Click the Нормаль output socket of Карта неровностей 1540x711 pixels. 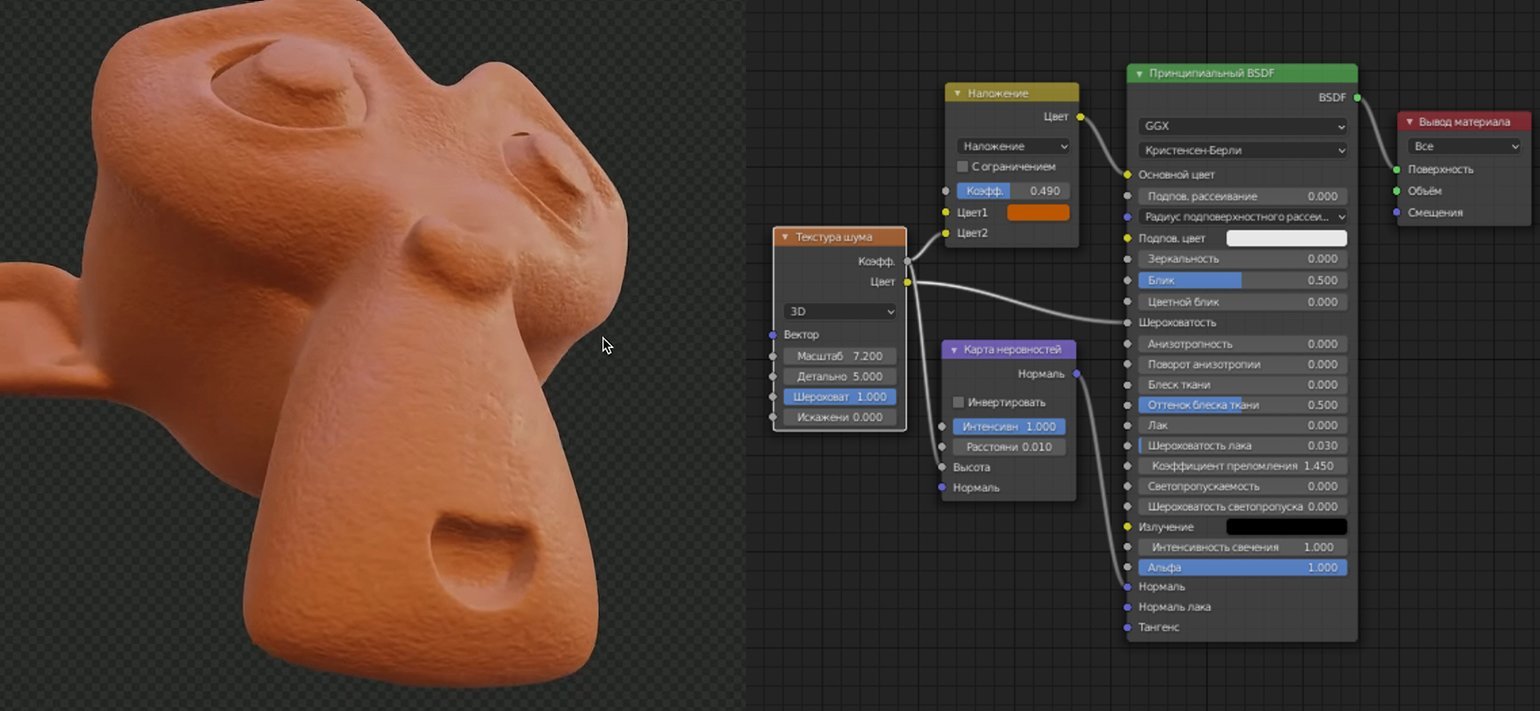pos(1076,374)
